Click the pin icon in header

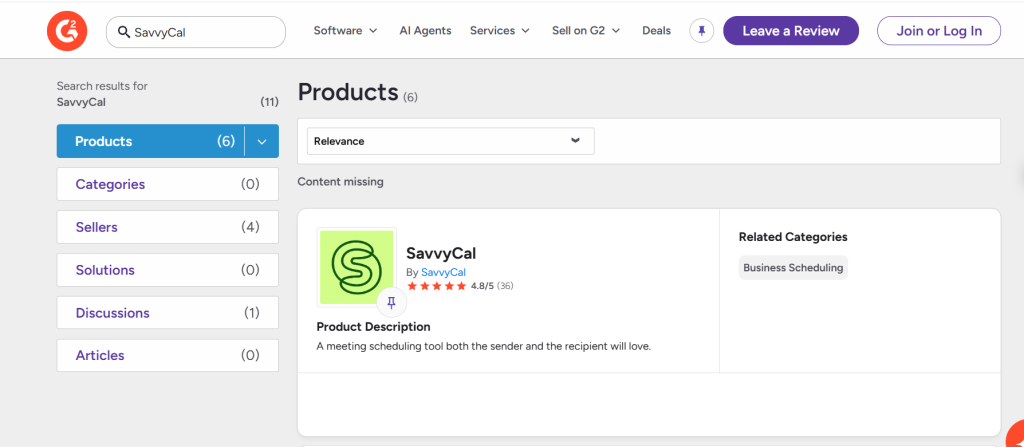coord(701,31)
